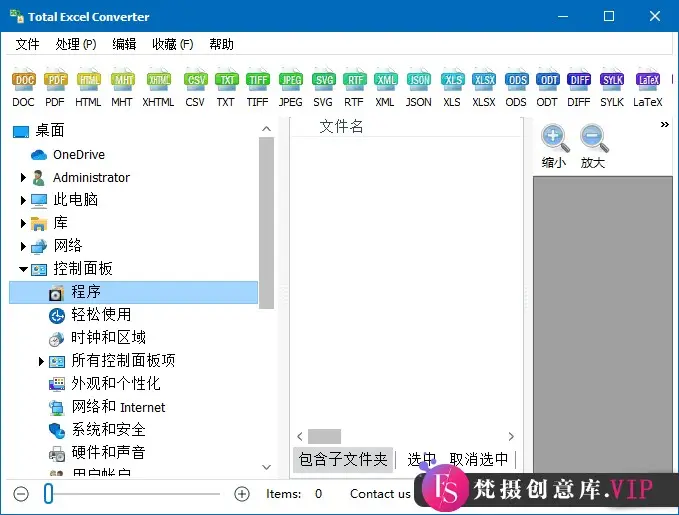Click the 文件名 column header
Viewport: 679px width, 515px height.
tap(341, 127)
